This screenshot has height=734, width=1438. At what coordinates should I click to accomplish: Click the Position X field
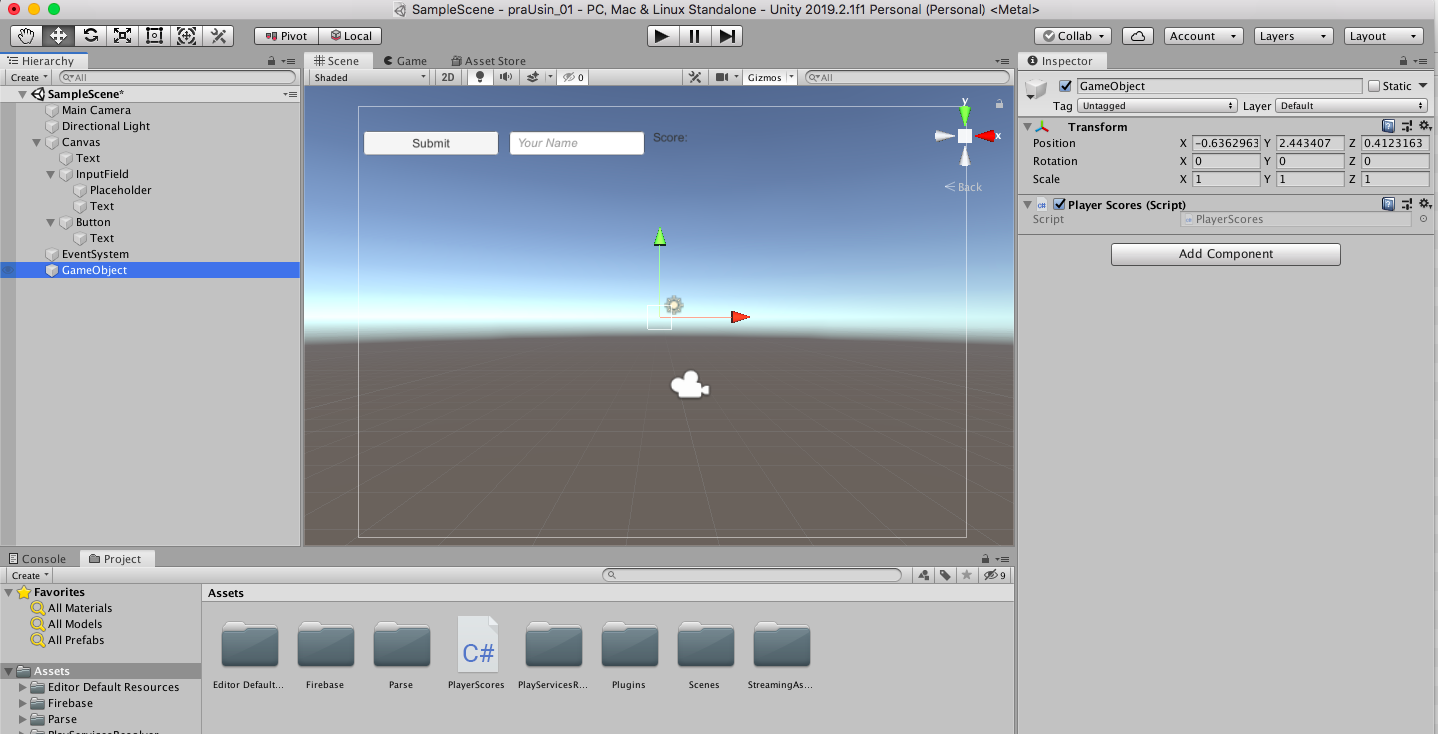1226,143
